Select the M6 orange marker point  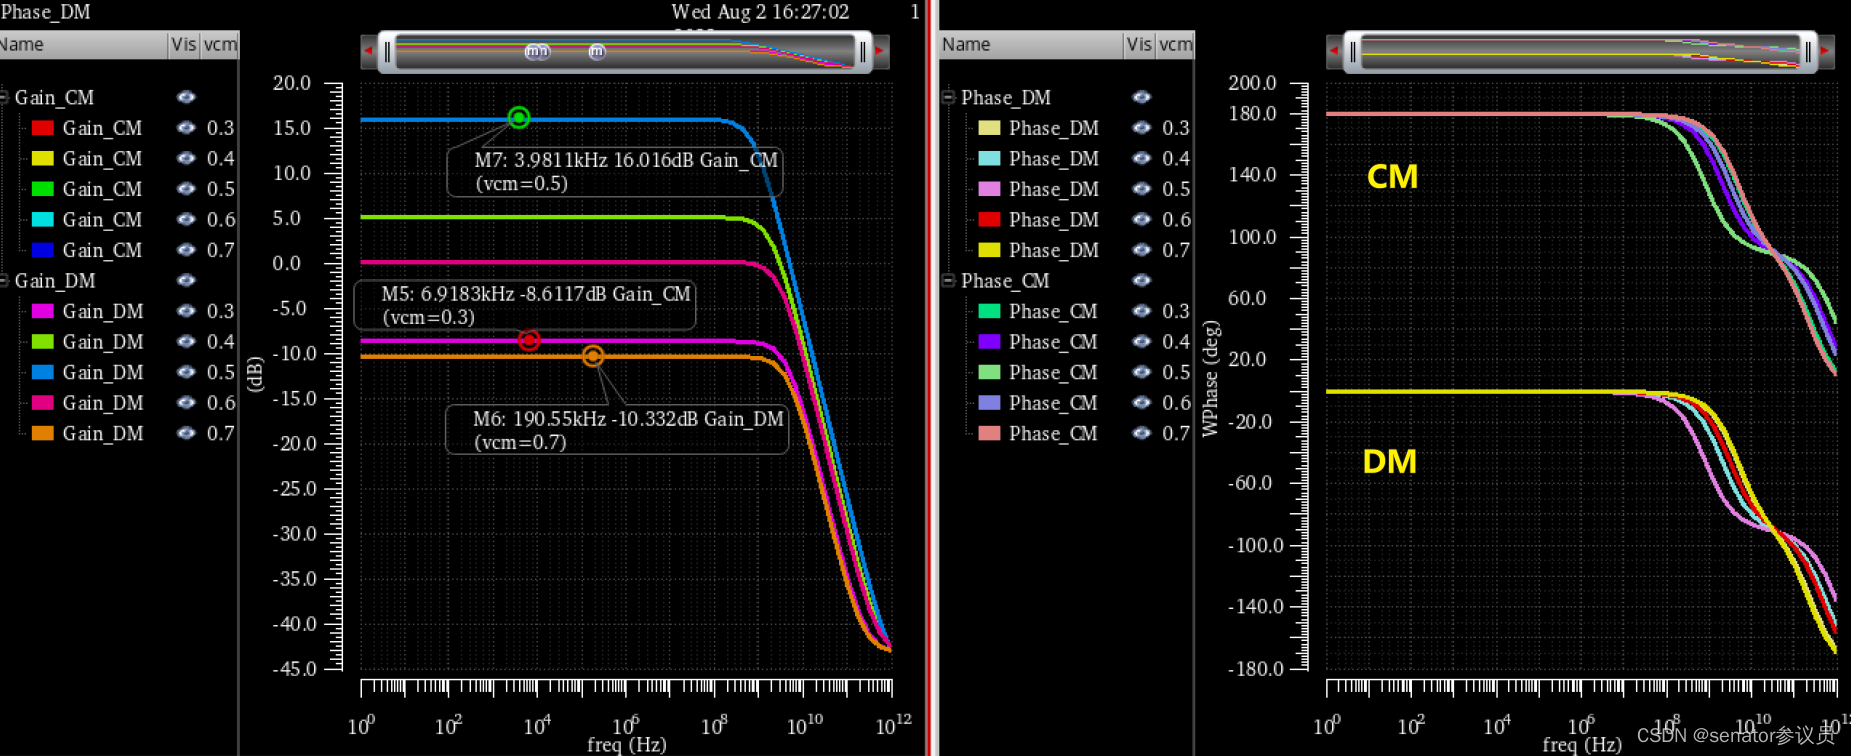[593, 356]
